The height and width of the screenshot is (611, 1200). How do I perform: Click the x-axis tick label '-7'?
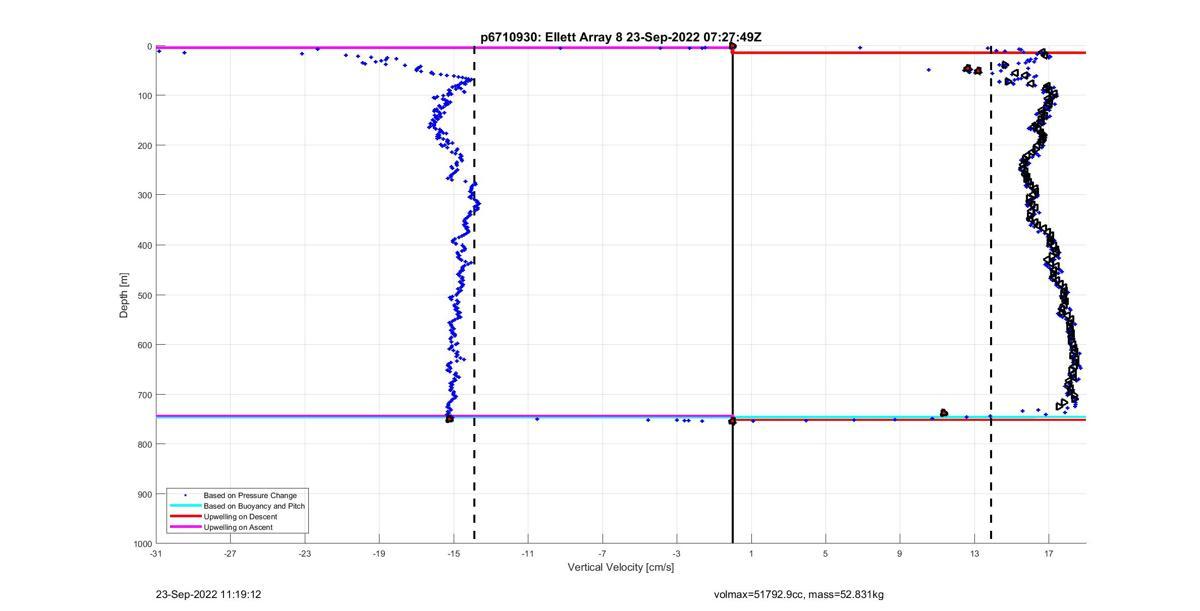click(x=602, y=553)
